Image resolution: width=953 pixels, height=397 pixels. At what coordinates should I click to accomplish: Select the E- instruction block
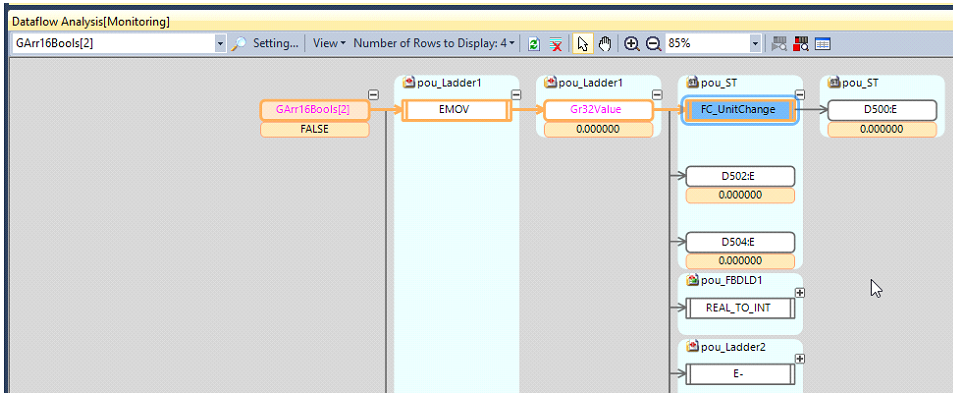tap(740, 374)
